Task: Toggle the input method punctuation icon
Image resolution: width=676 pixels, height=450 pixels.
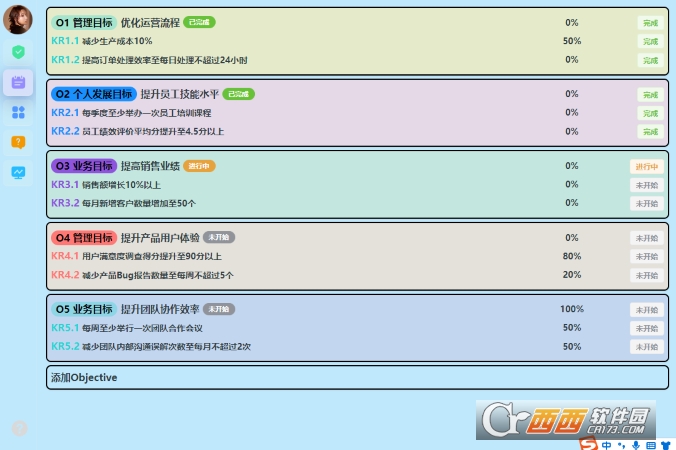Action: point(621,445)
